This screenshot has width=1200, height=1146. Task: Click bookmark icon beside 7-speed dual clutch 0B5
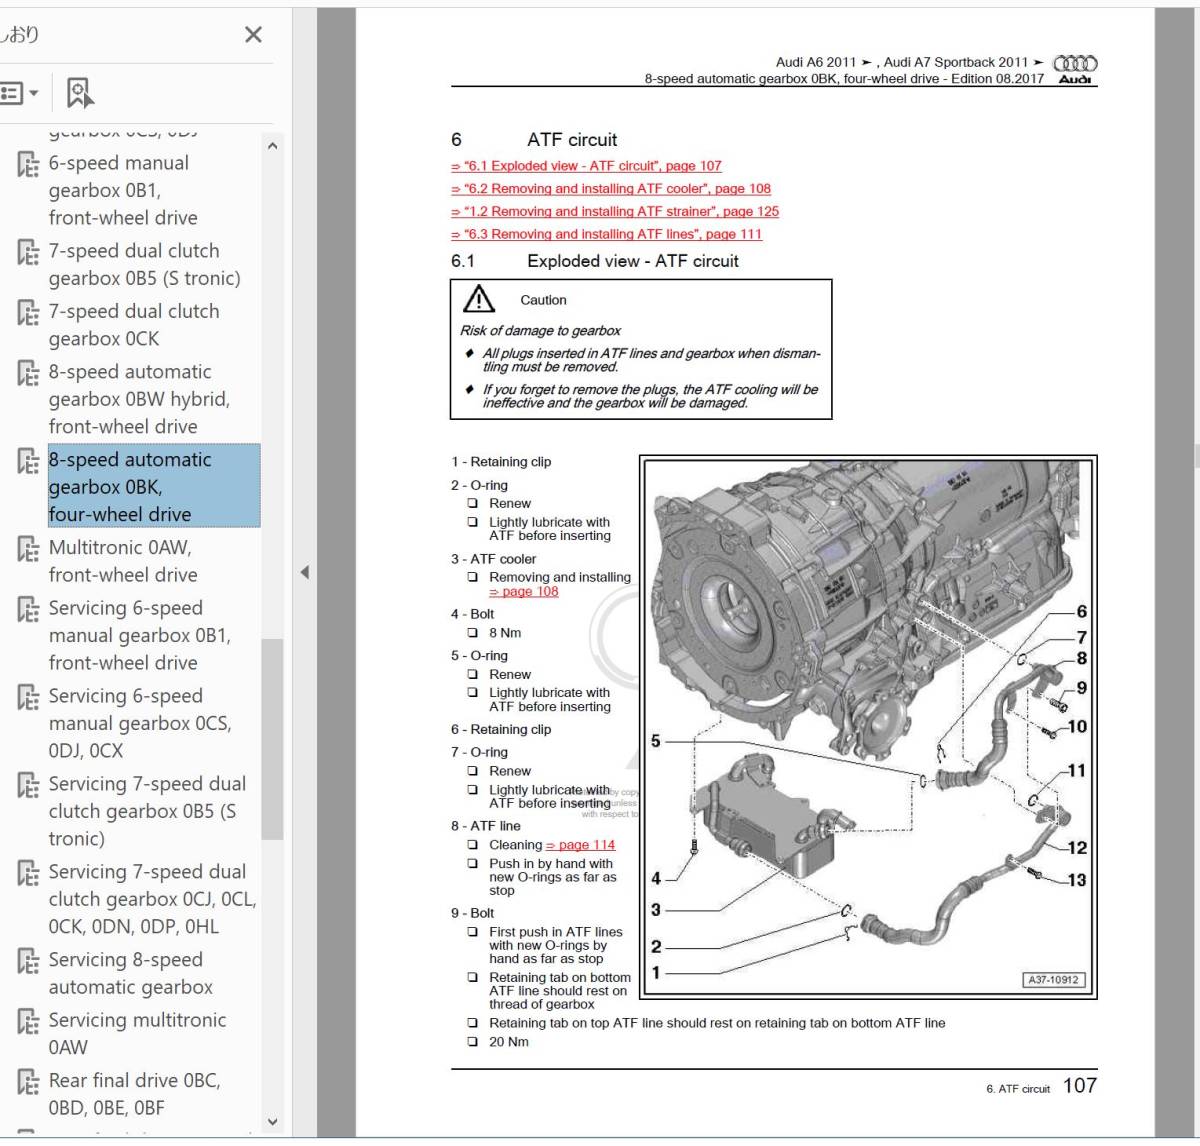click(28, 252)
